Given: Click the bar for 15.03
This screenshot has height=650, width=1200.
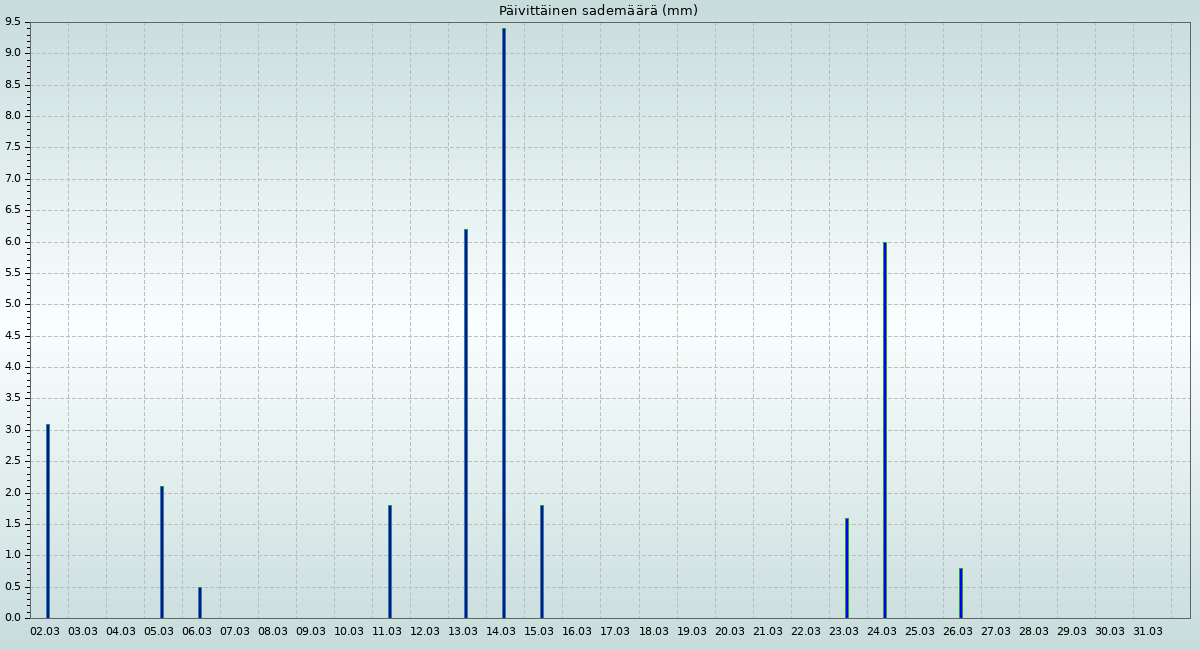Looking at the screenshot, I should coord(542,561).
